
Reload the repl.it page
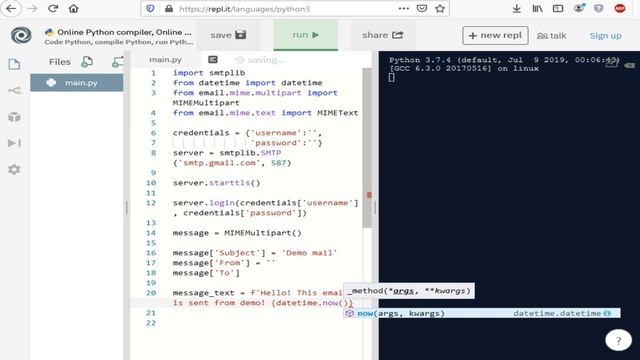click(53, 9)
